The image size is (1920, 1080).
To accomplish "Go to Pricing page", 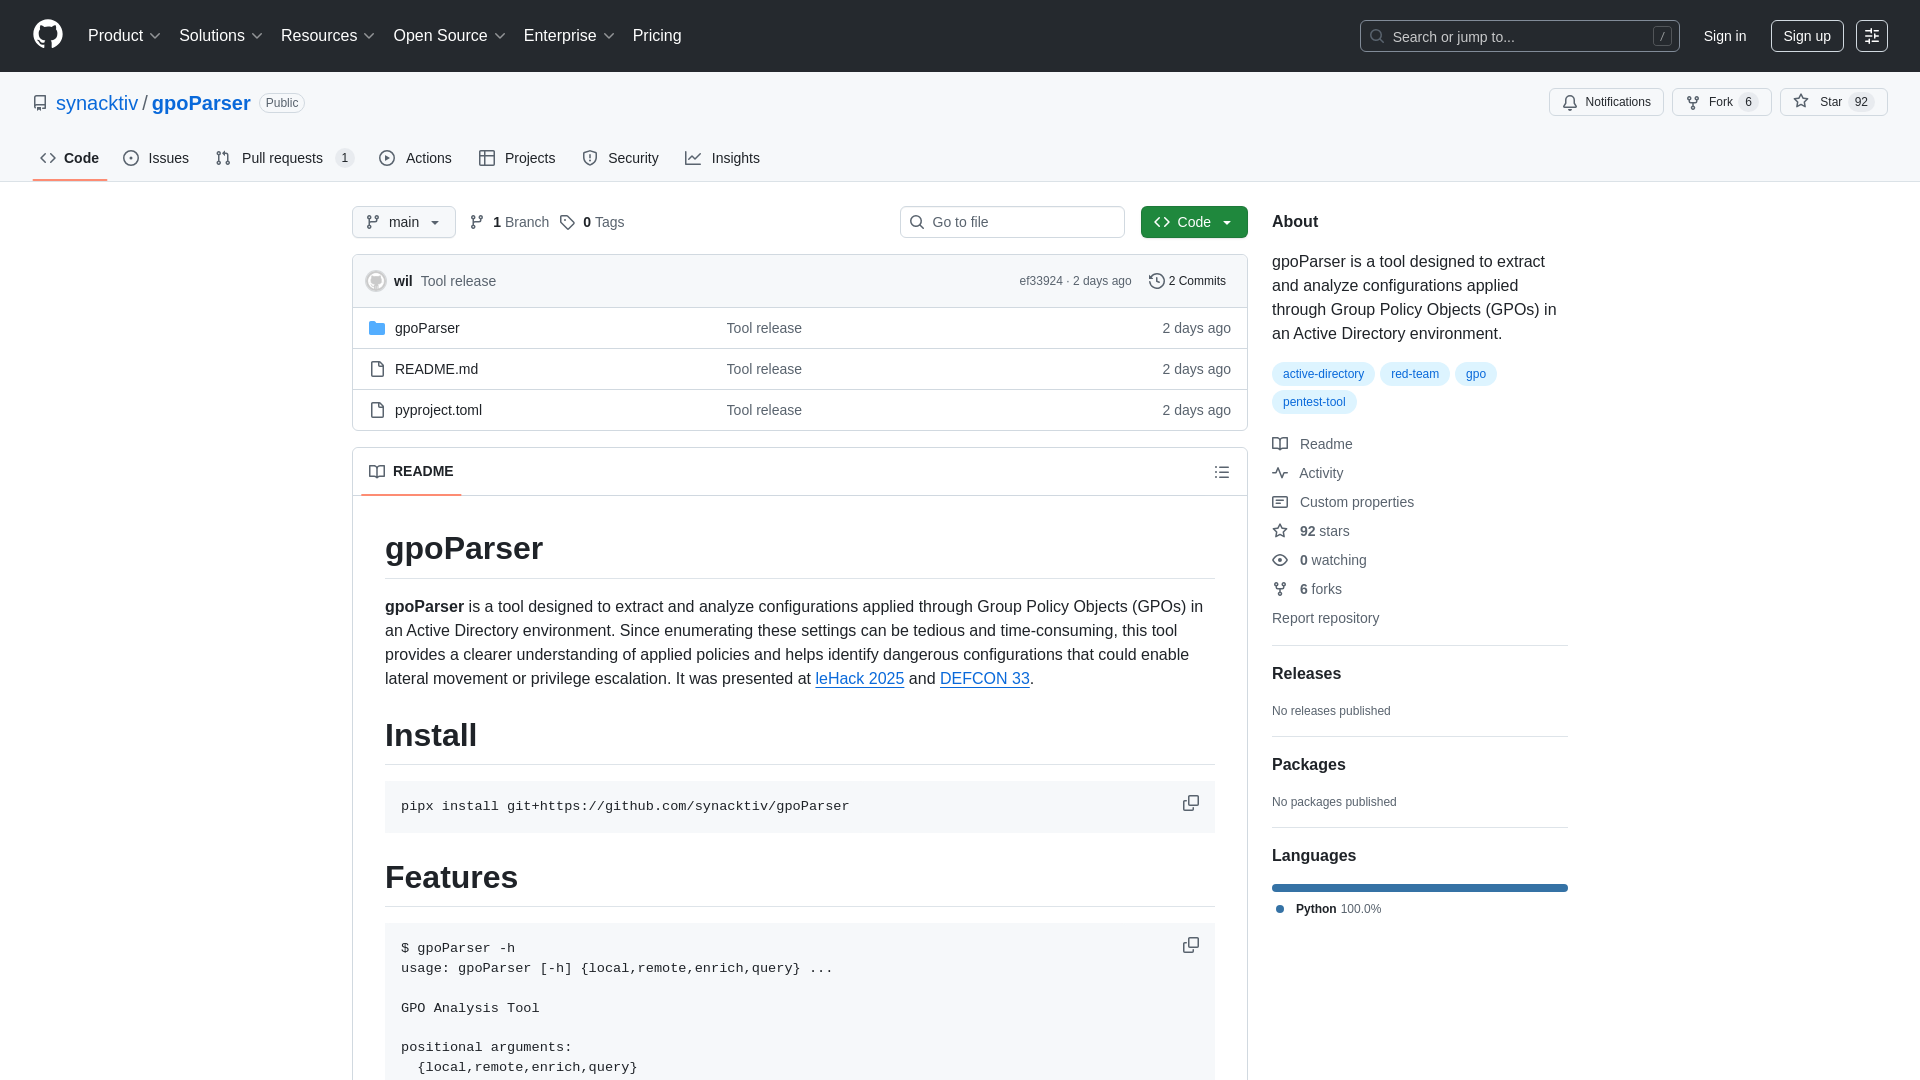I will click(657, 36).
